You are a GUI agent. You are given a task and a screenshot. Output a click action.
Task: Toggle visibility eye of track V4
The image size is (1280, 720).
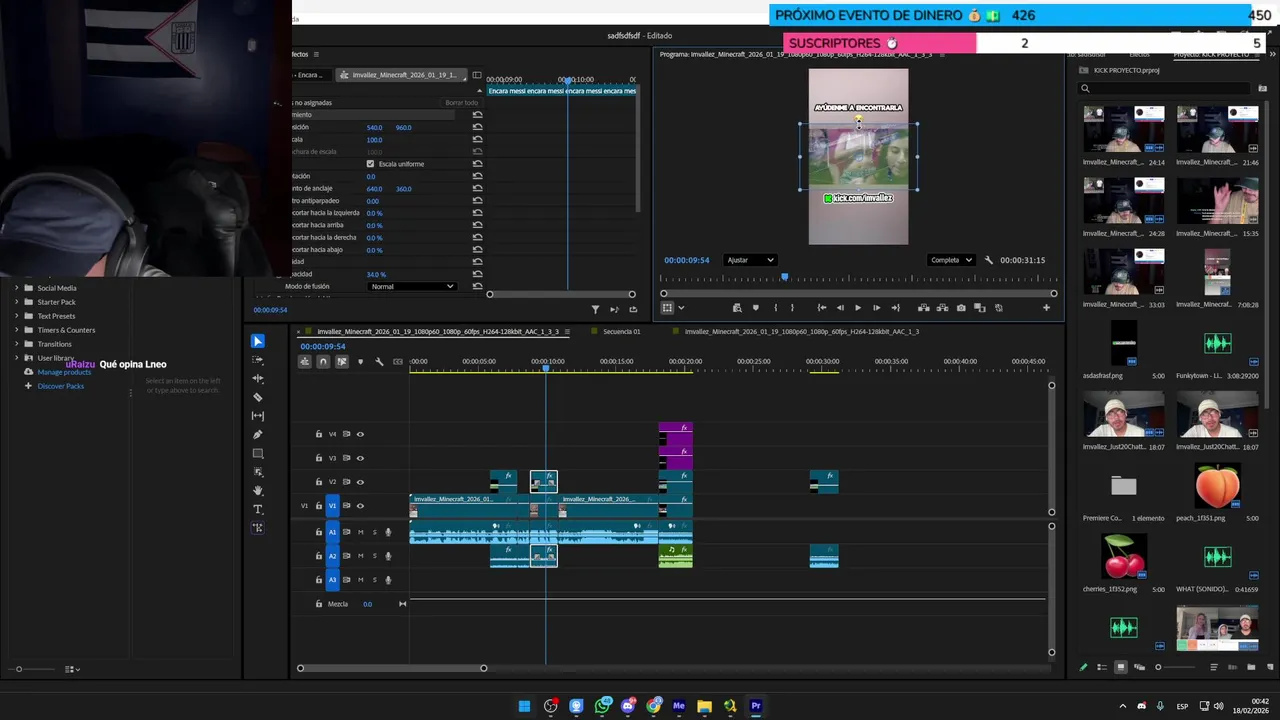(x=360, y=434)
